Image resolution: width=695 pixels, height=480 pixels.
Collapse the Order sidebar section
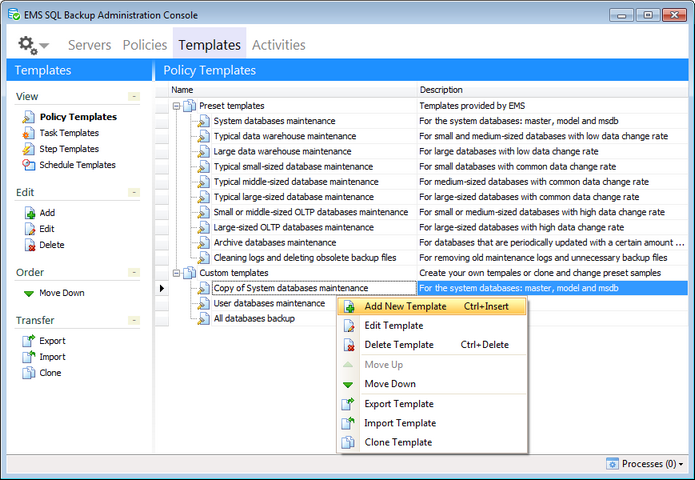pyautogui.click(x=134, y=272)
